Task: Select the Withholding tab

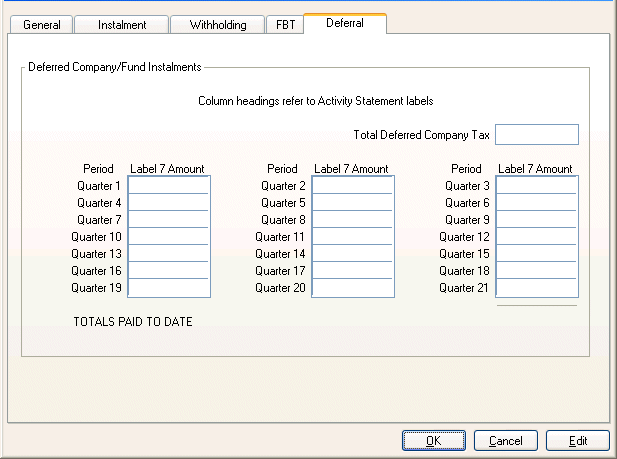Action: [217, 25]
